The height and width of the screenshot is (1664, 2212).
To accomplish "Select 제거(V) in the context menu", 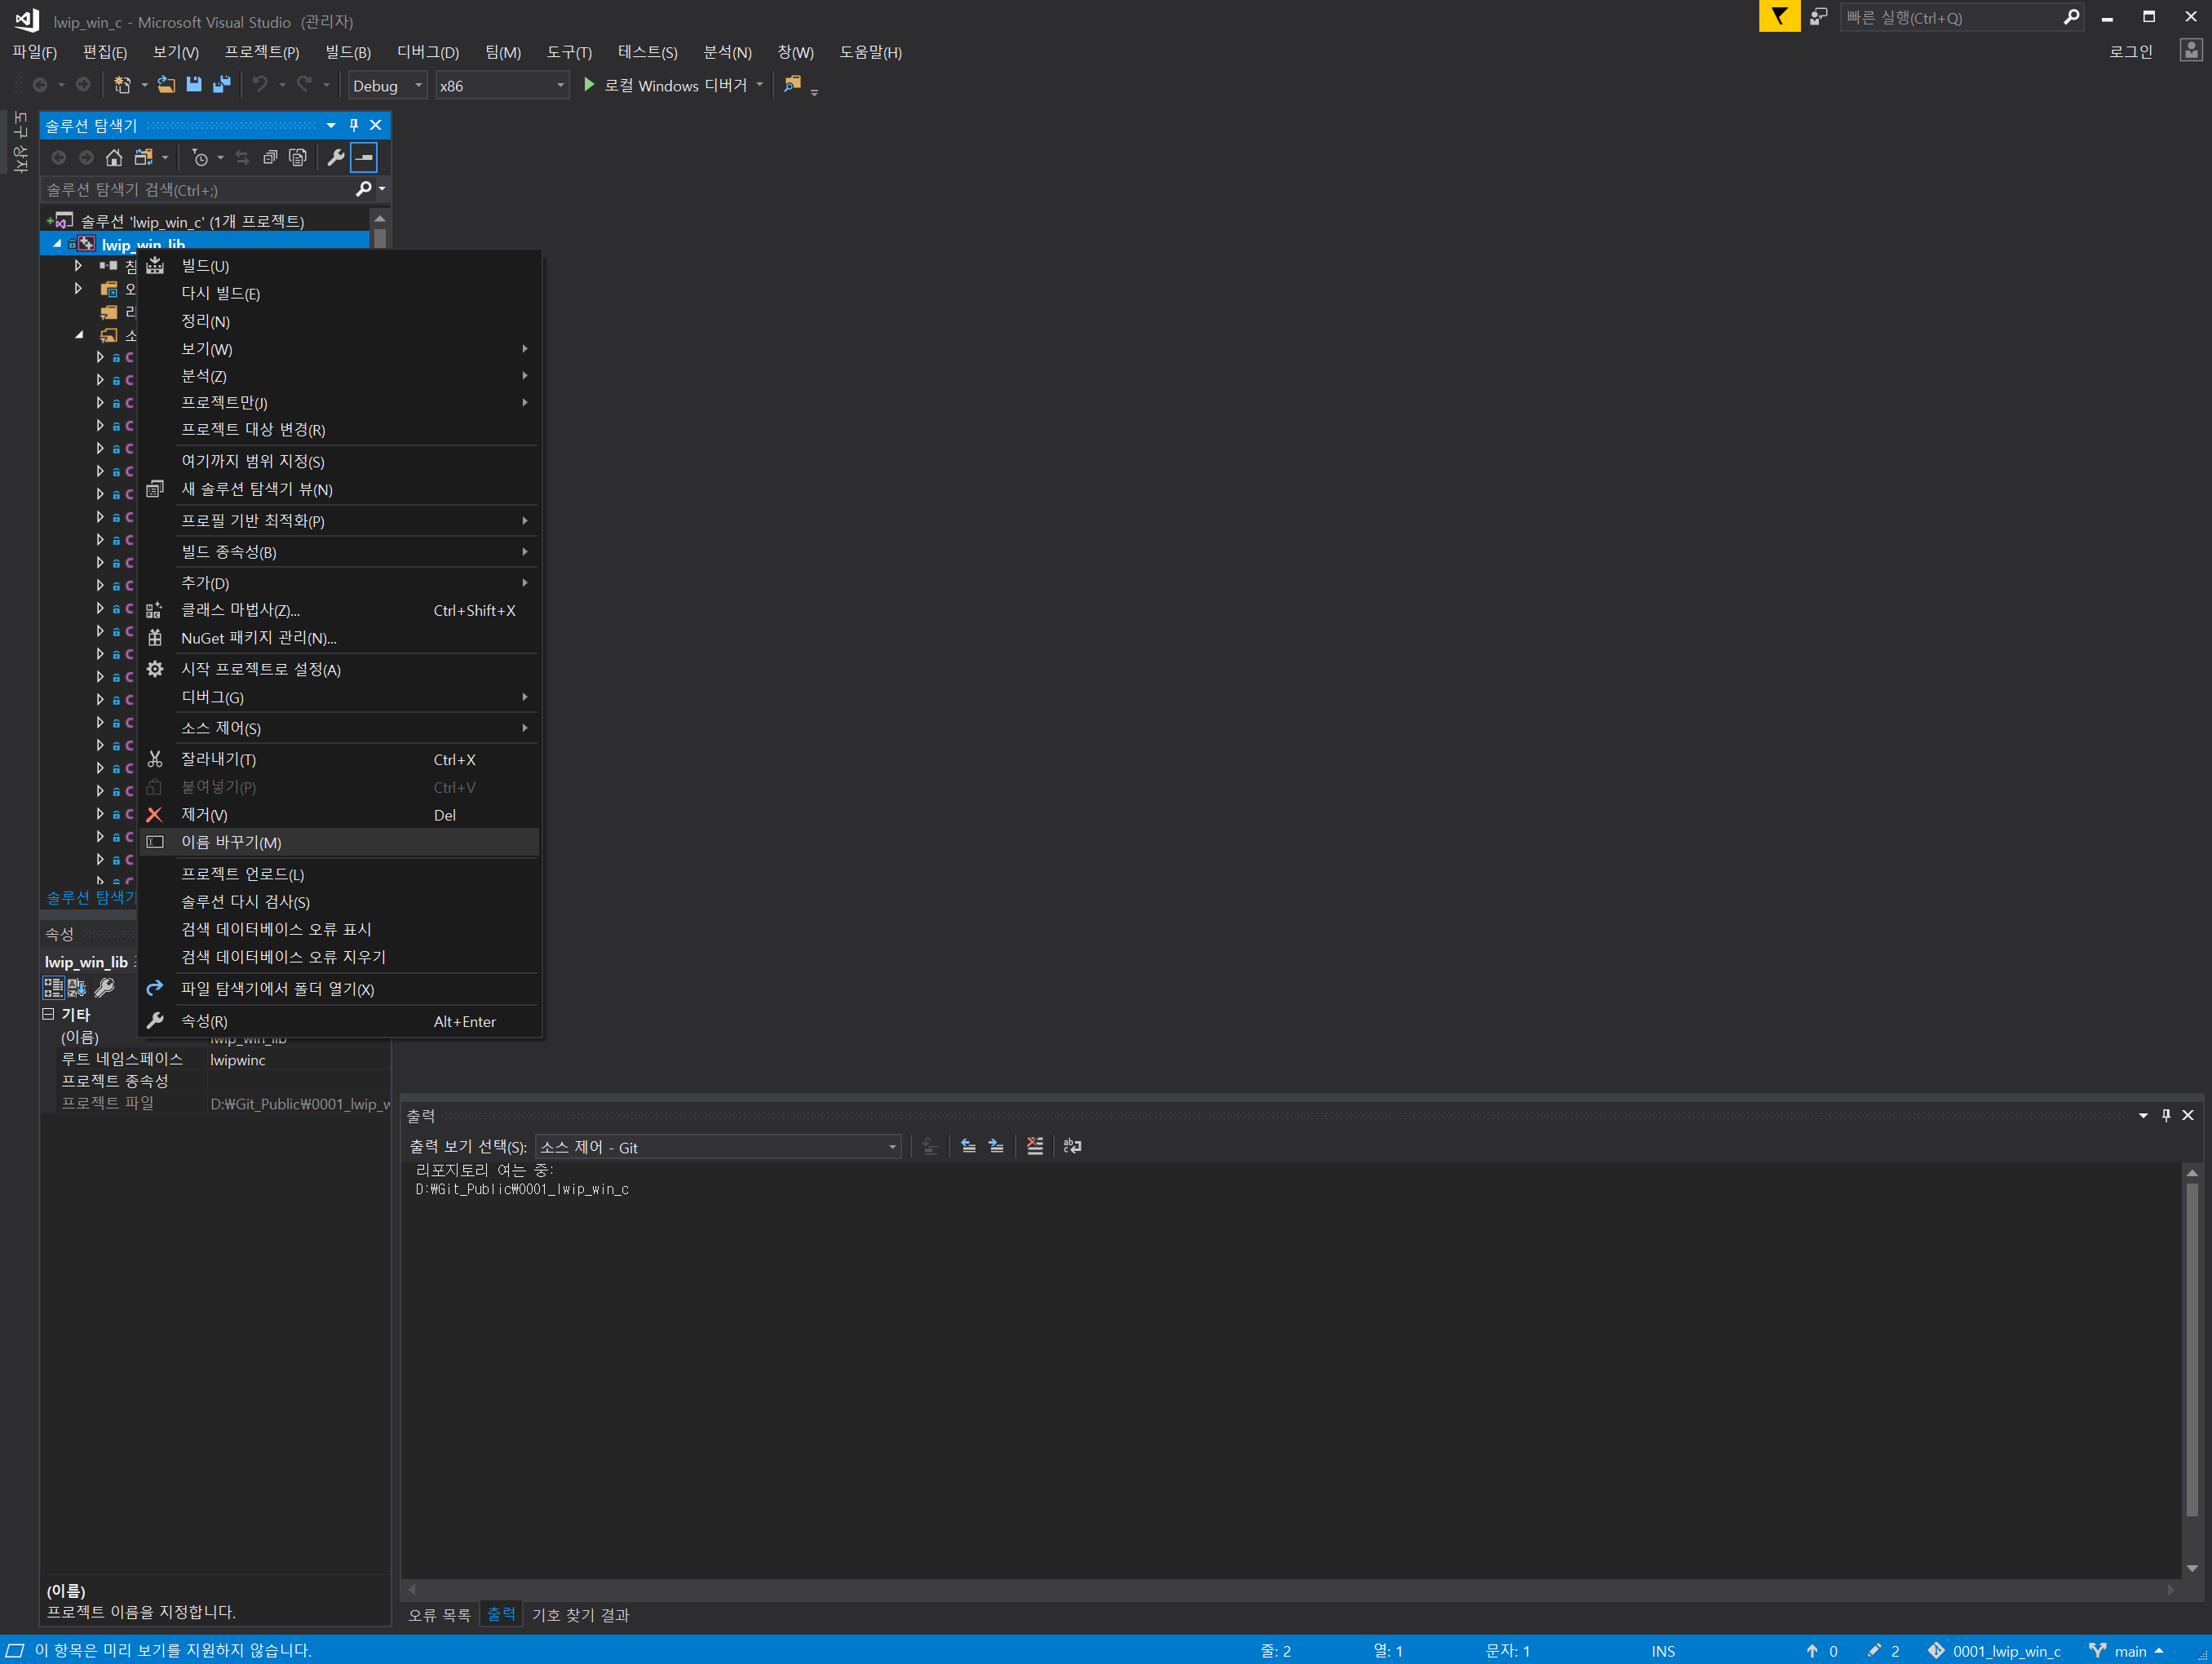I will tap(340, 815).
